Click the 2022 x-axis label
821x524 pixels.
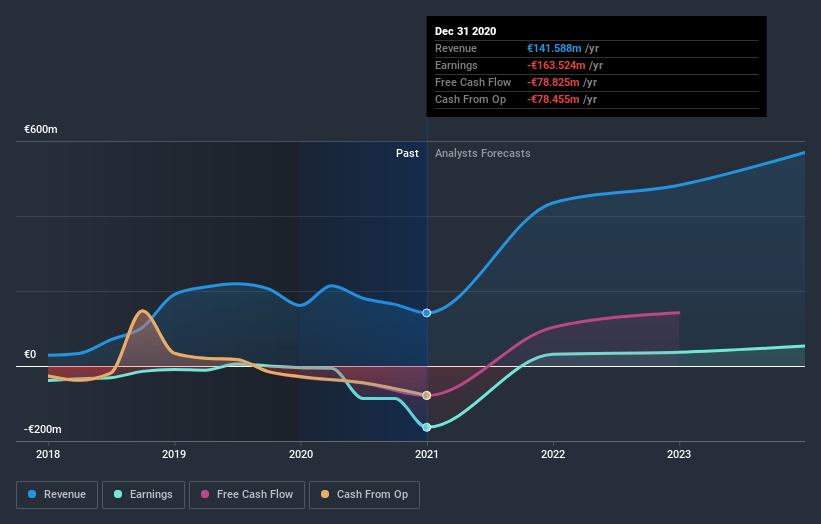pos(553,454)
